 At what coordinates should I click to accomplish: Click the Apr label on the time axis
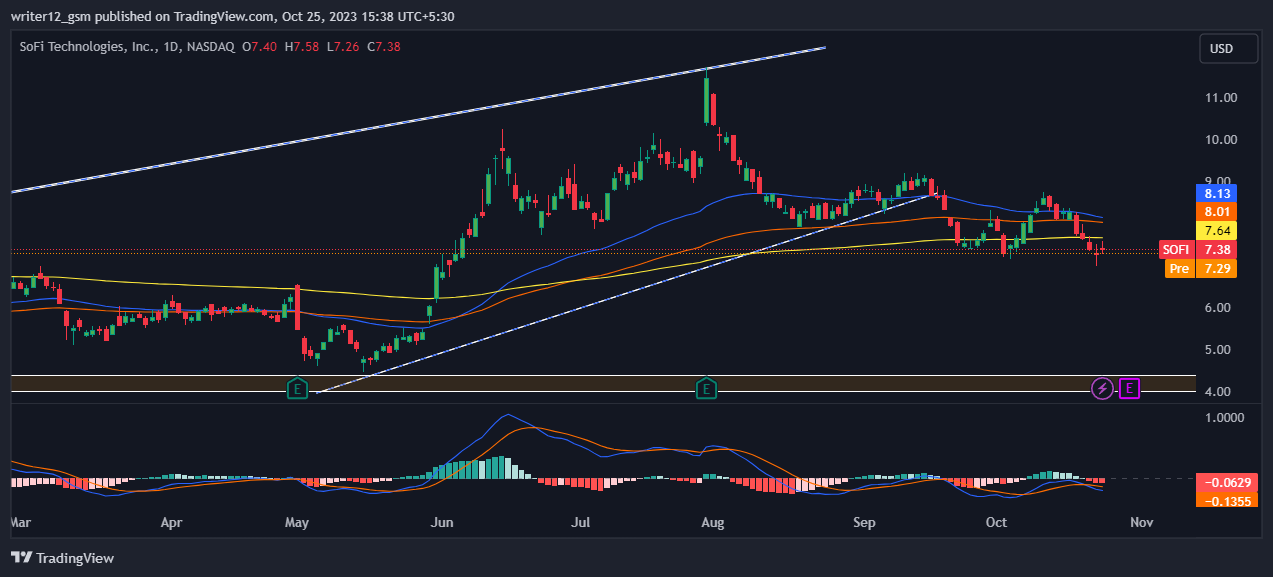pyautogui.click(x=171, y=522)
